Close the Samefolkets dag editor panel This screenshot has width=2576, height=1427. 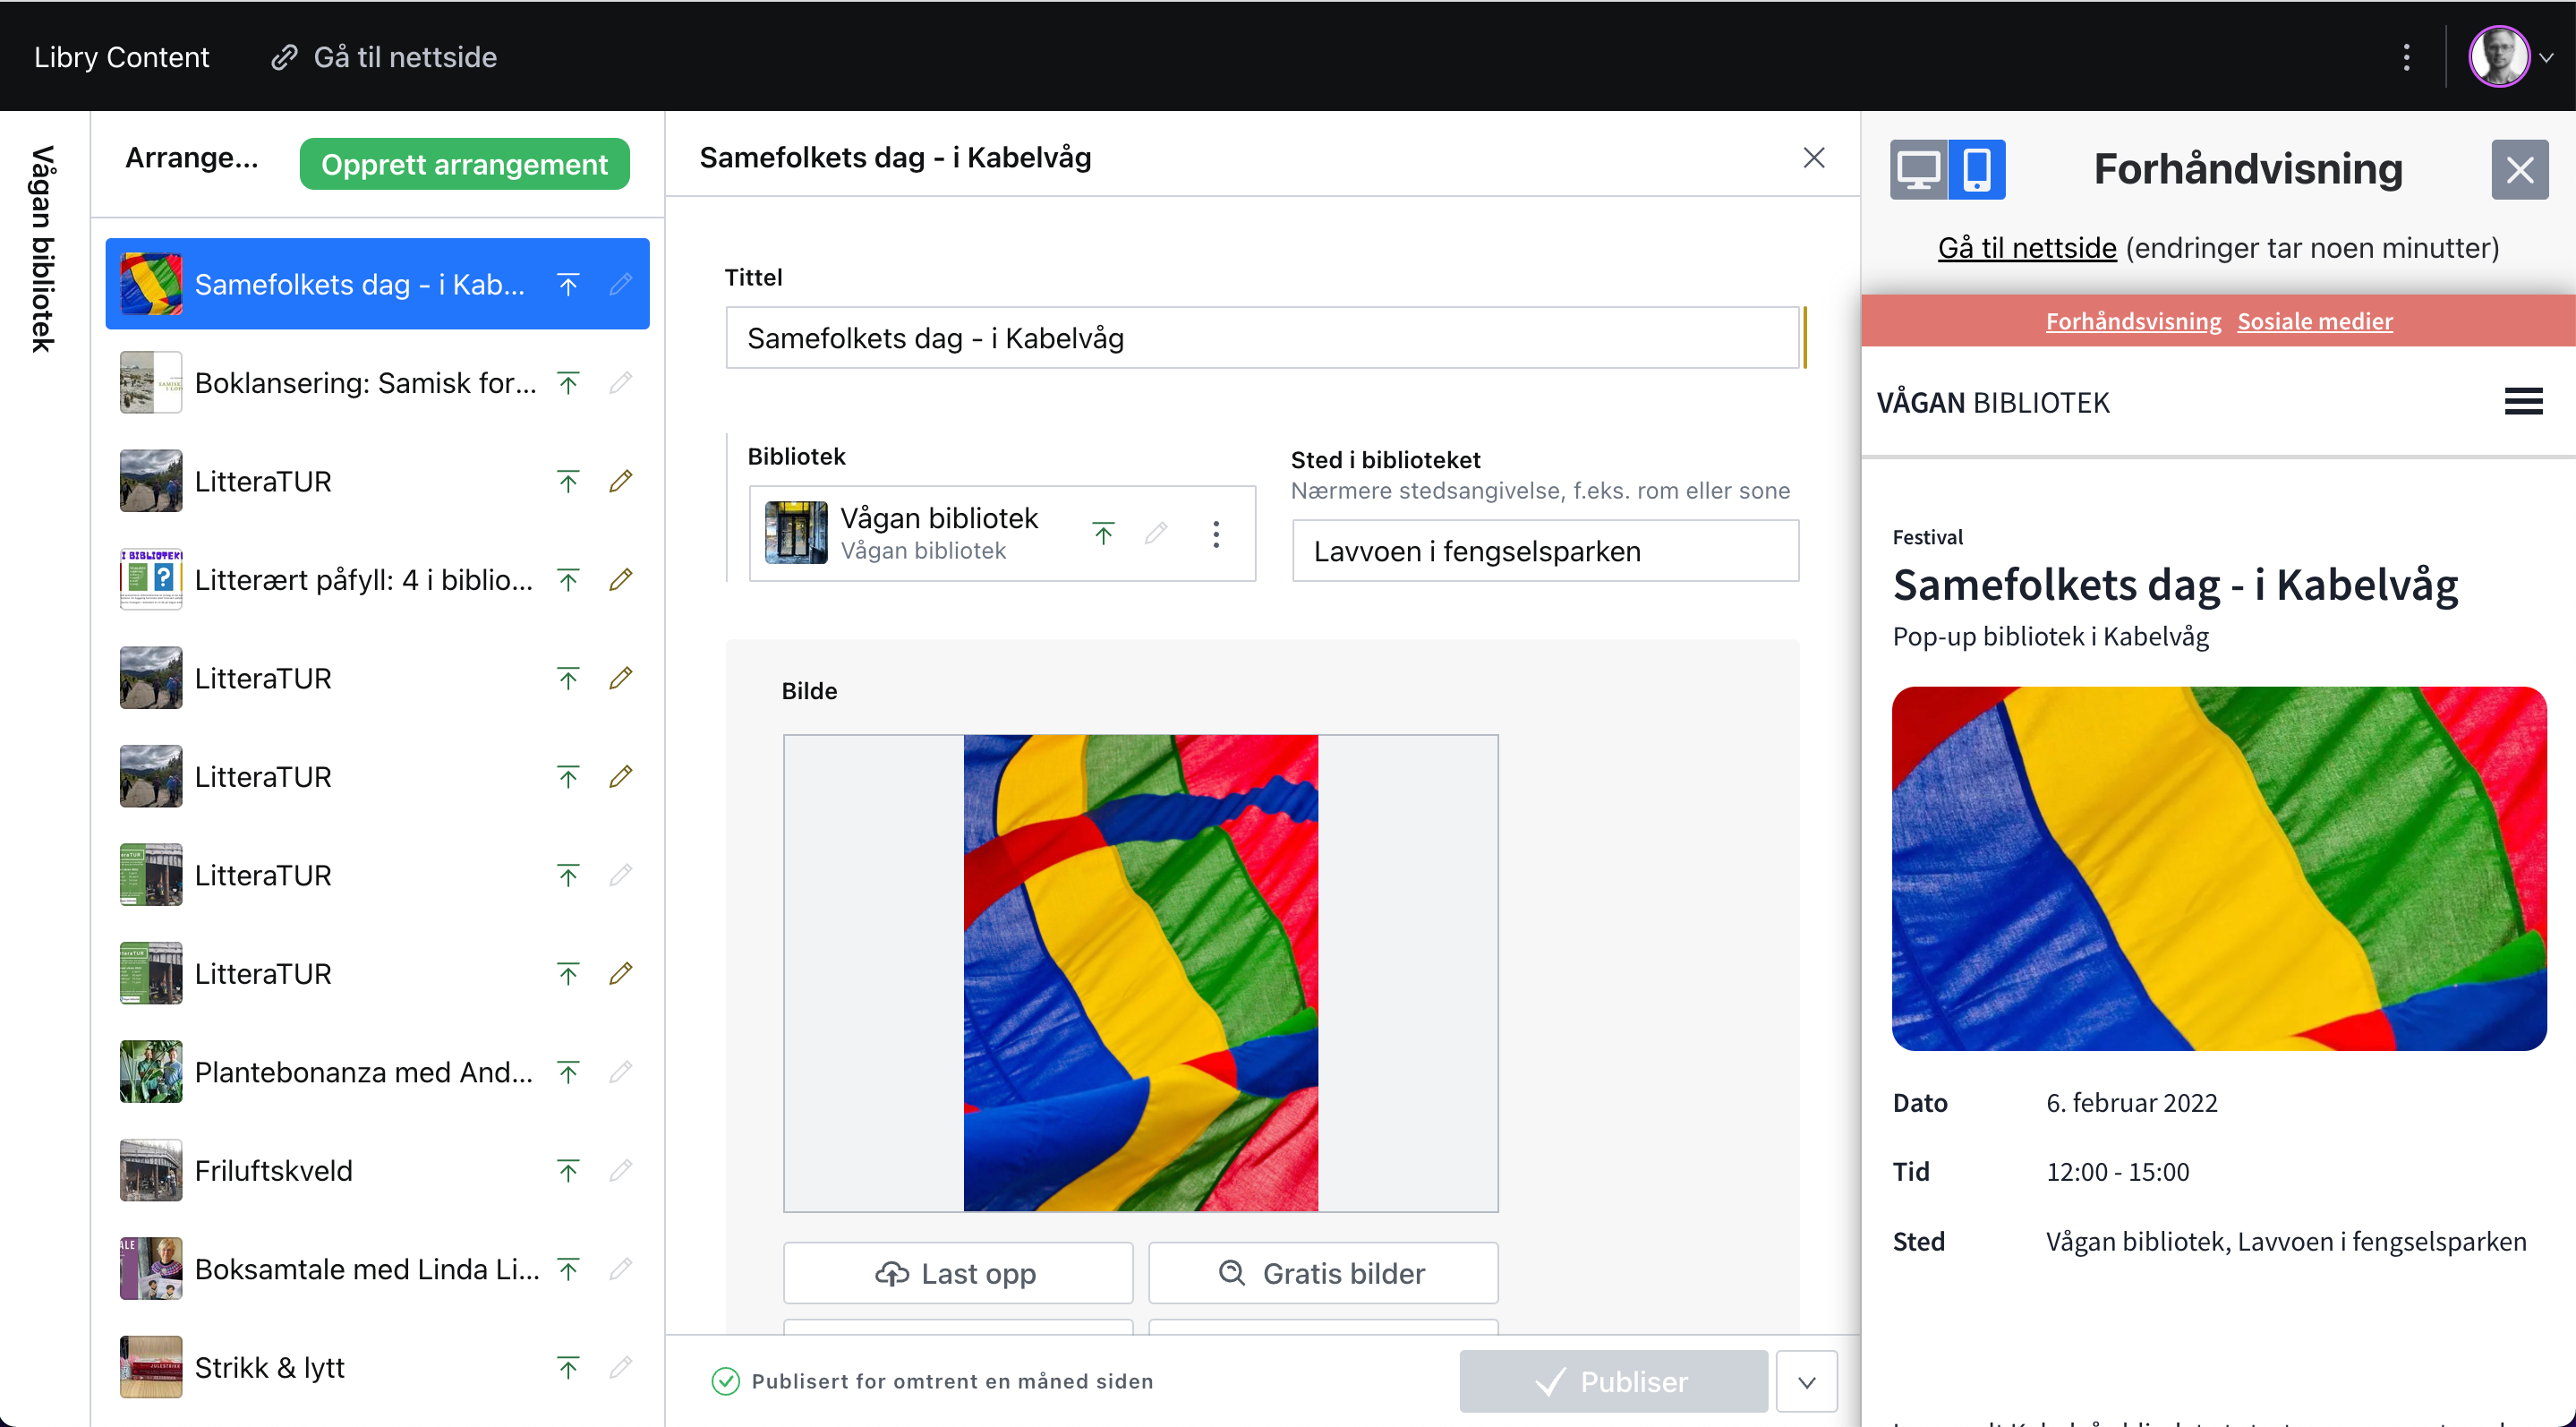coord(1813,158)
